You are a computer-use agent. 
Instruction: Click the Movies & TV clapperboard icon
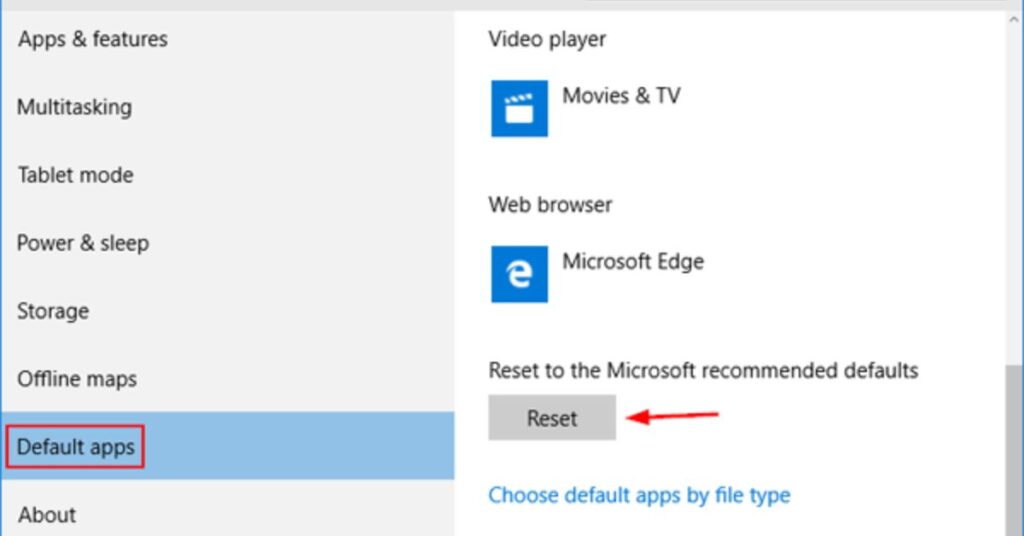(x=519, y=108)
